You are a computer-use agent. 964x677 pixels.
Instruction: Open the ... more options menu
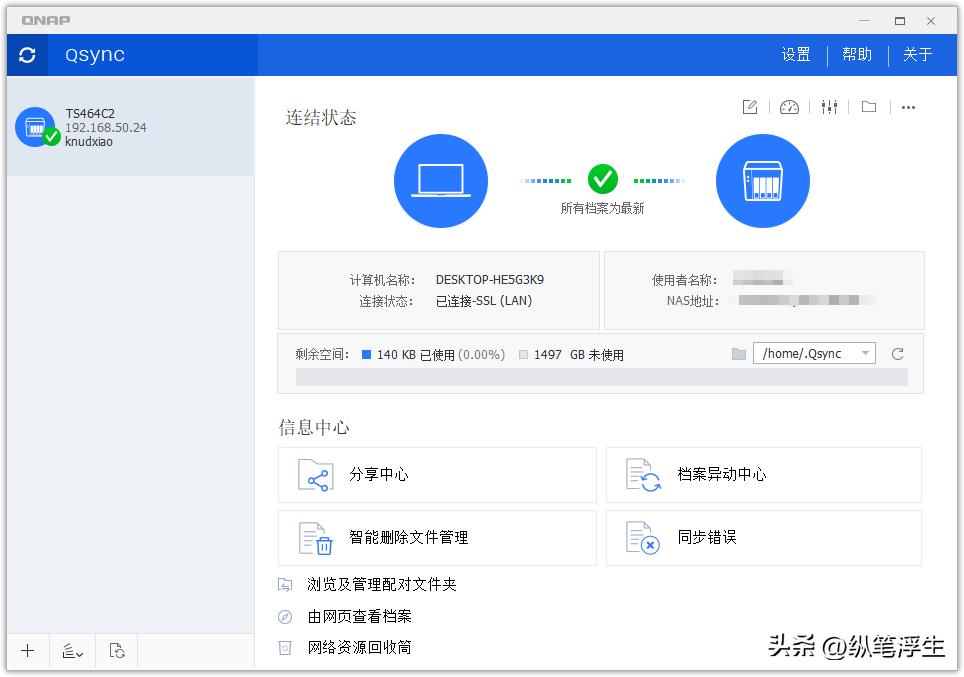click(x=907, y=107)
